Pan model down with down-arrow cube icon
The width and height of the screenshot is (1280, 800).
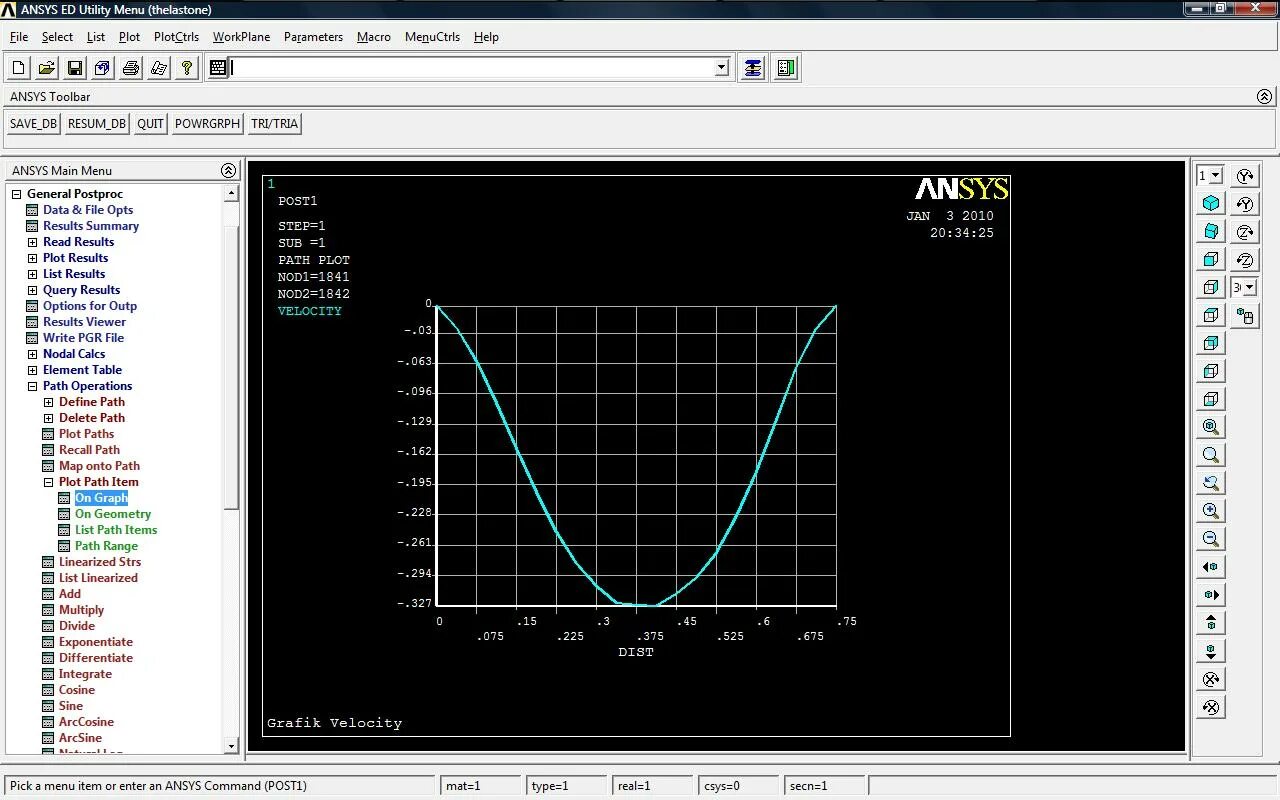click(x=1211, y=651)
